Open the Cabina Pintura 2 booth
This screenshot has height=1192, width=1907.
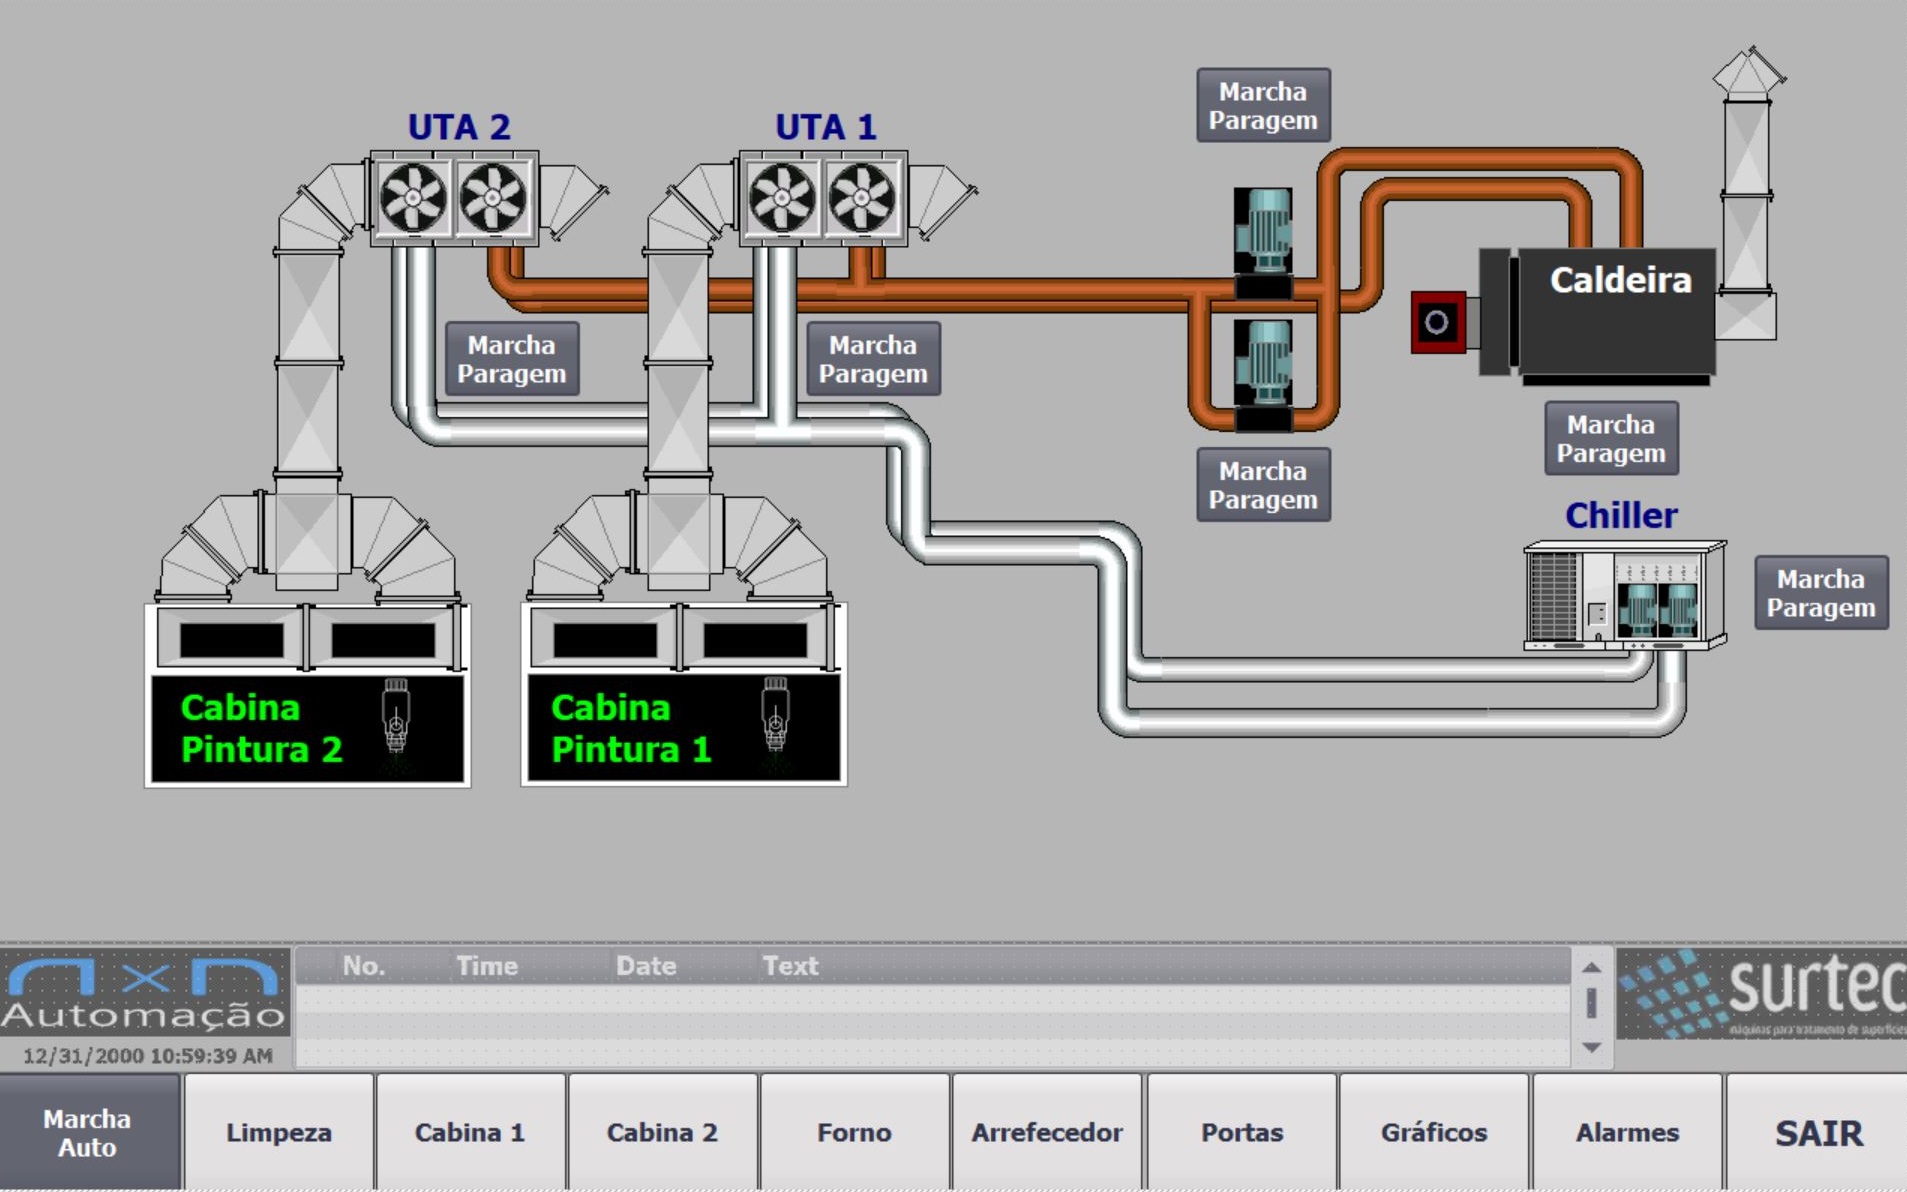307,728
